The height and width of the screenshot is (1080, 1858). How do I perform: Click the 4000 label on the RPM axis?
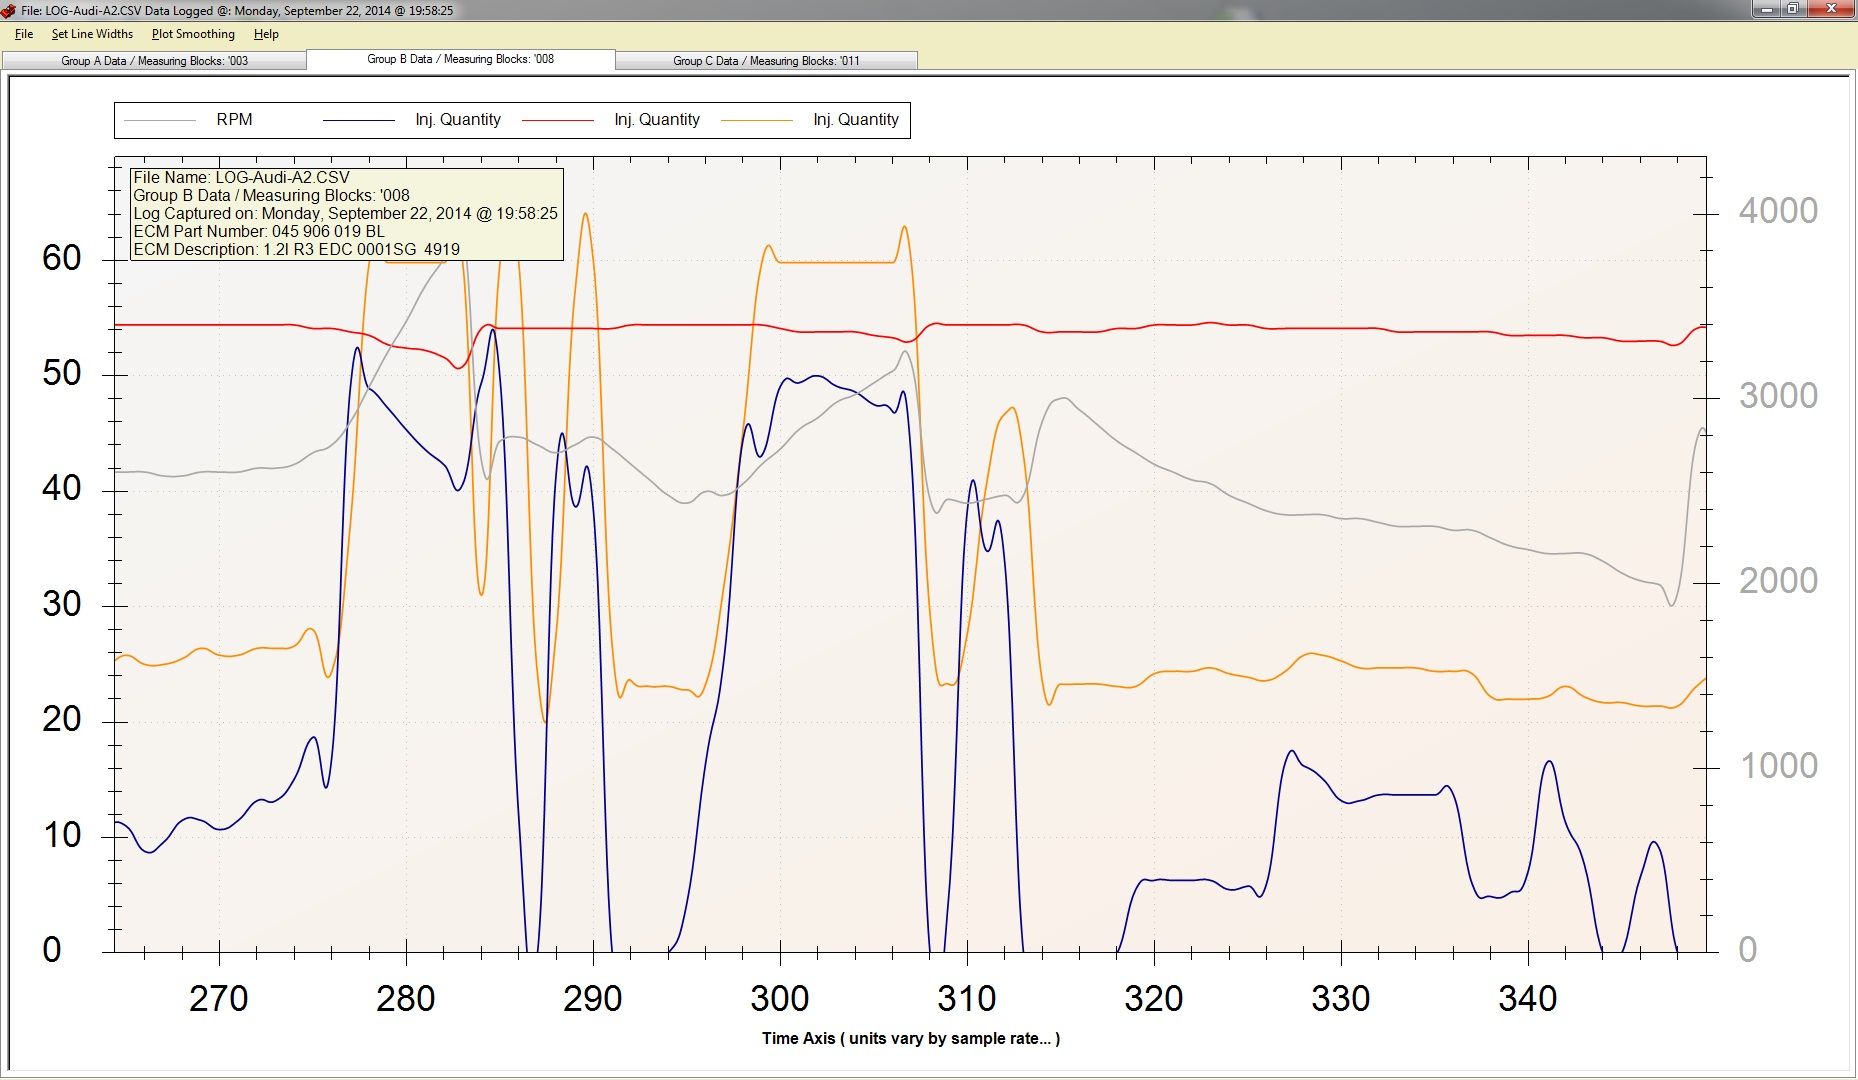pos(1777,211)
